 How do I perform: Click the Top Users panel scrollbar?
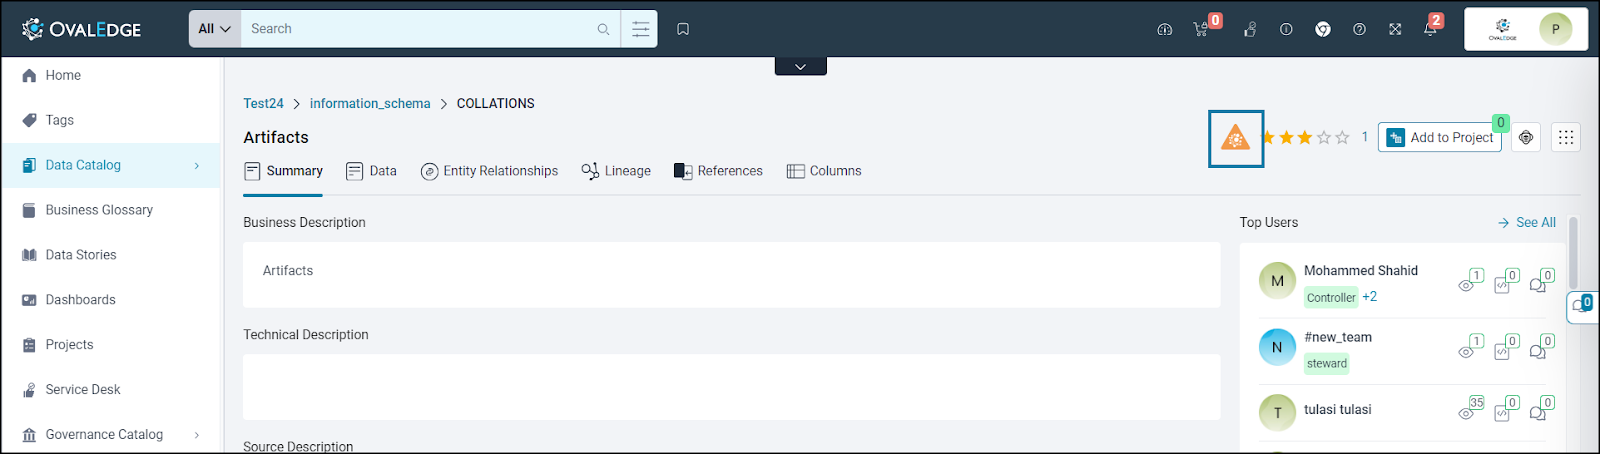click(x=1573, y=252)
